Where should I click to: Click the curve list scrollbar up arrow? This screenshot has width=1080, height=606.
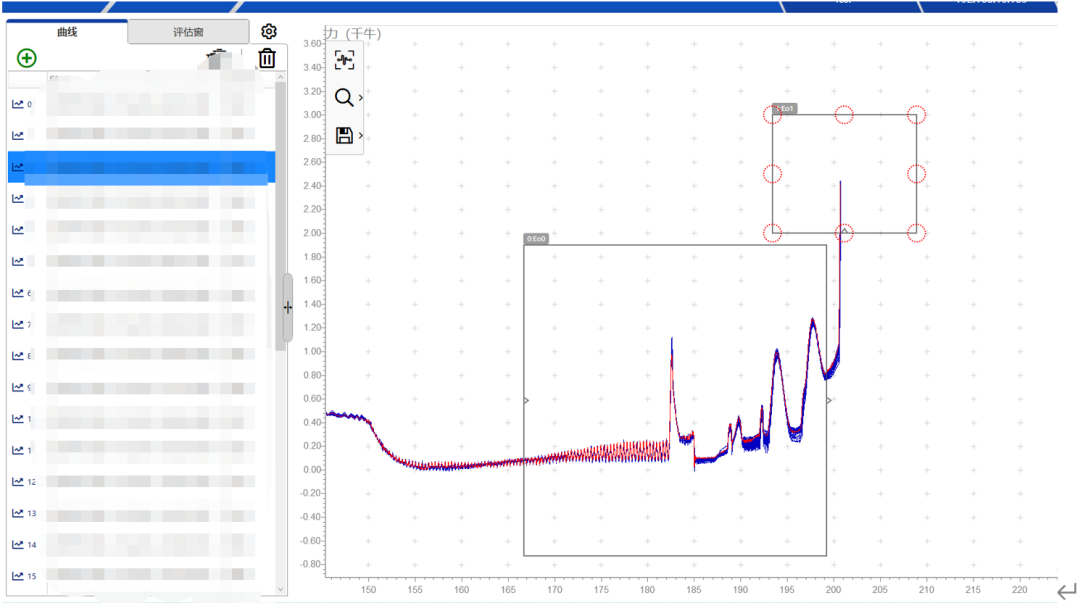coord(281,77)
